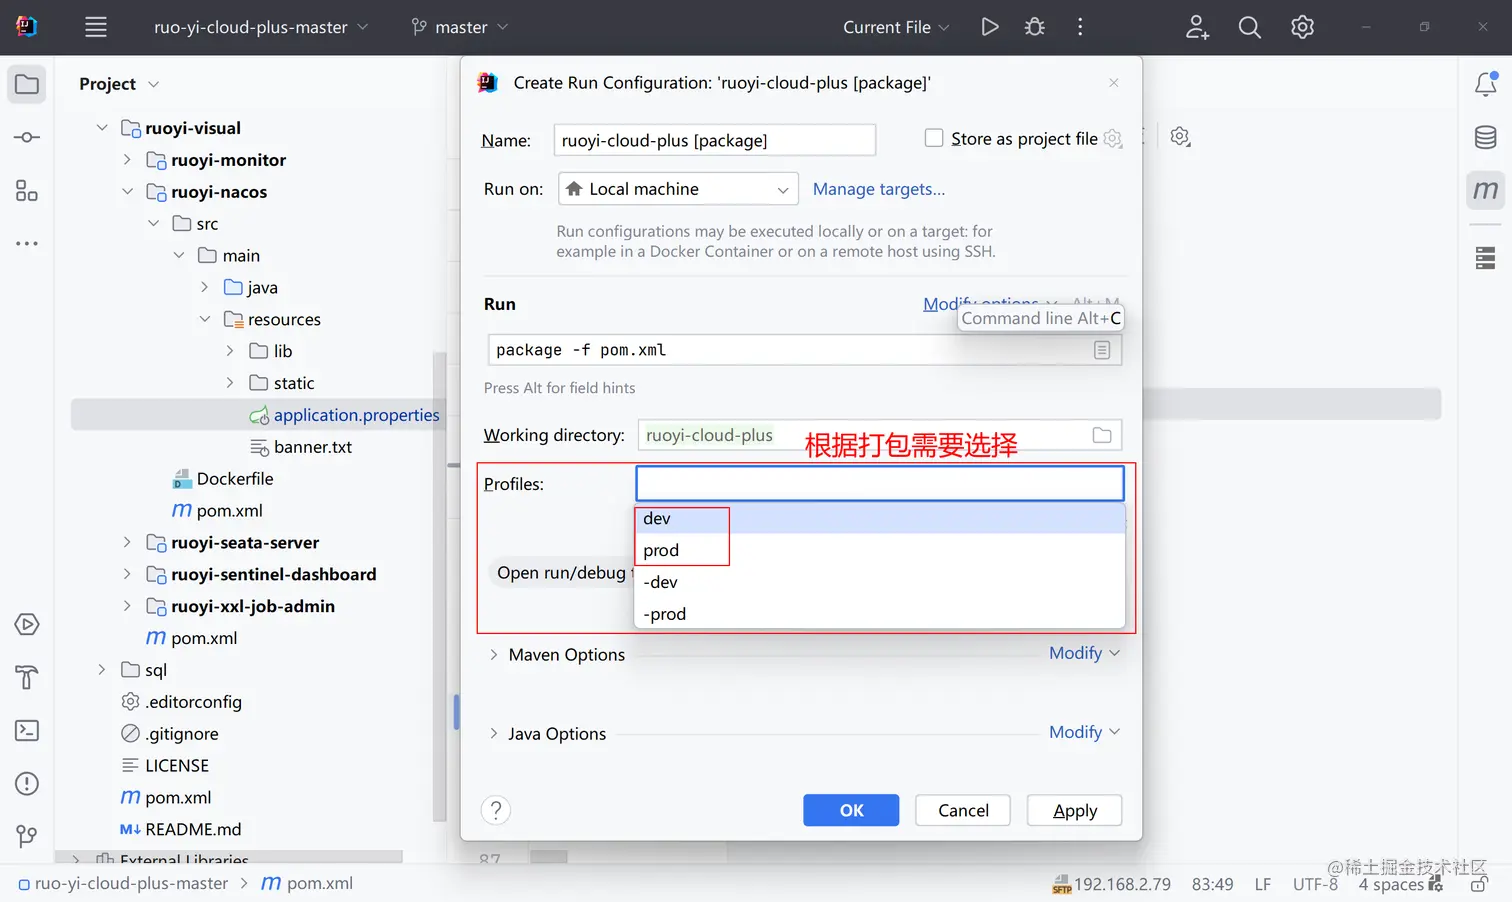Open the dialog help question mark

pyautogui.click(x=496, y=810)
